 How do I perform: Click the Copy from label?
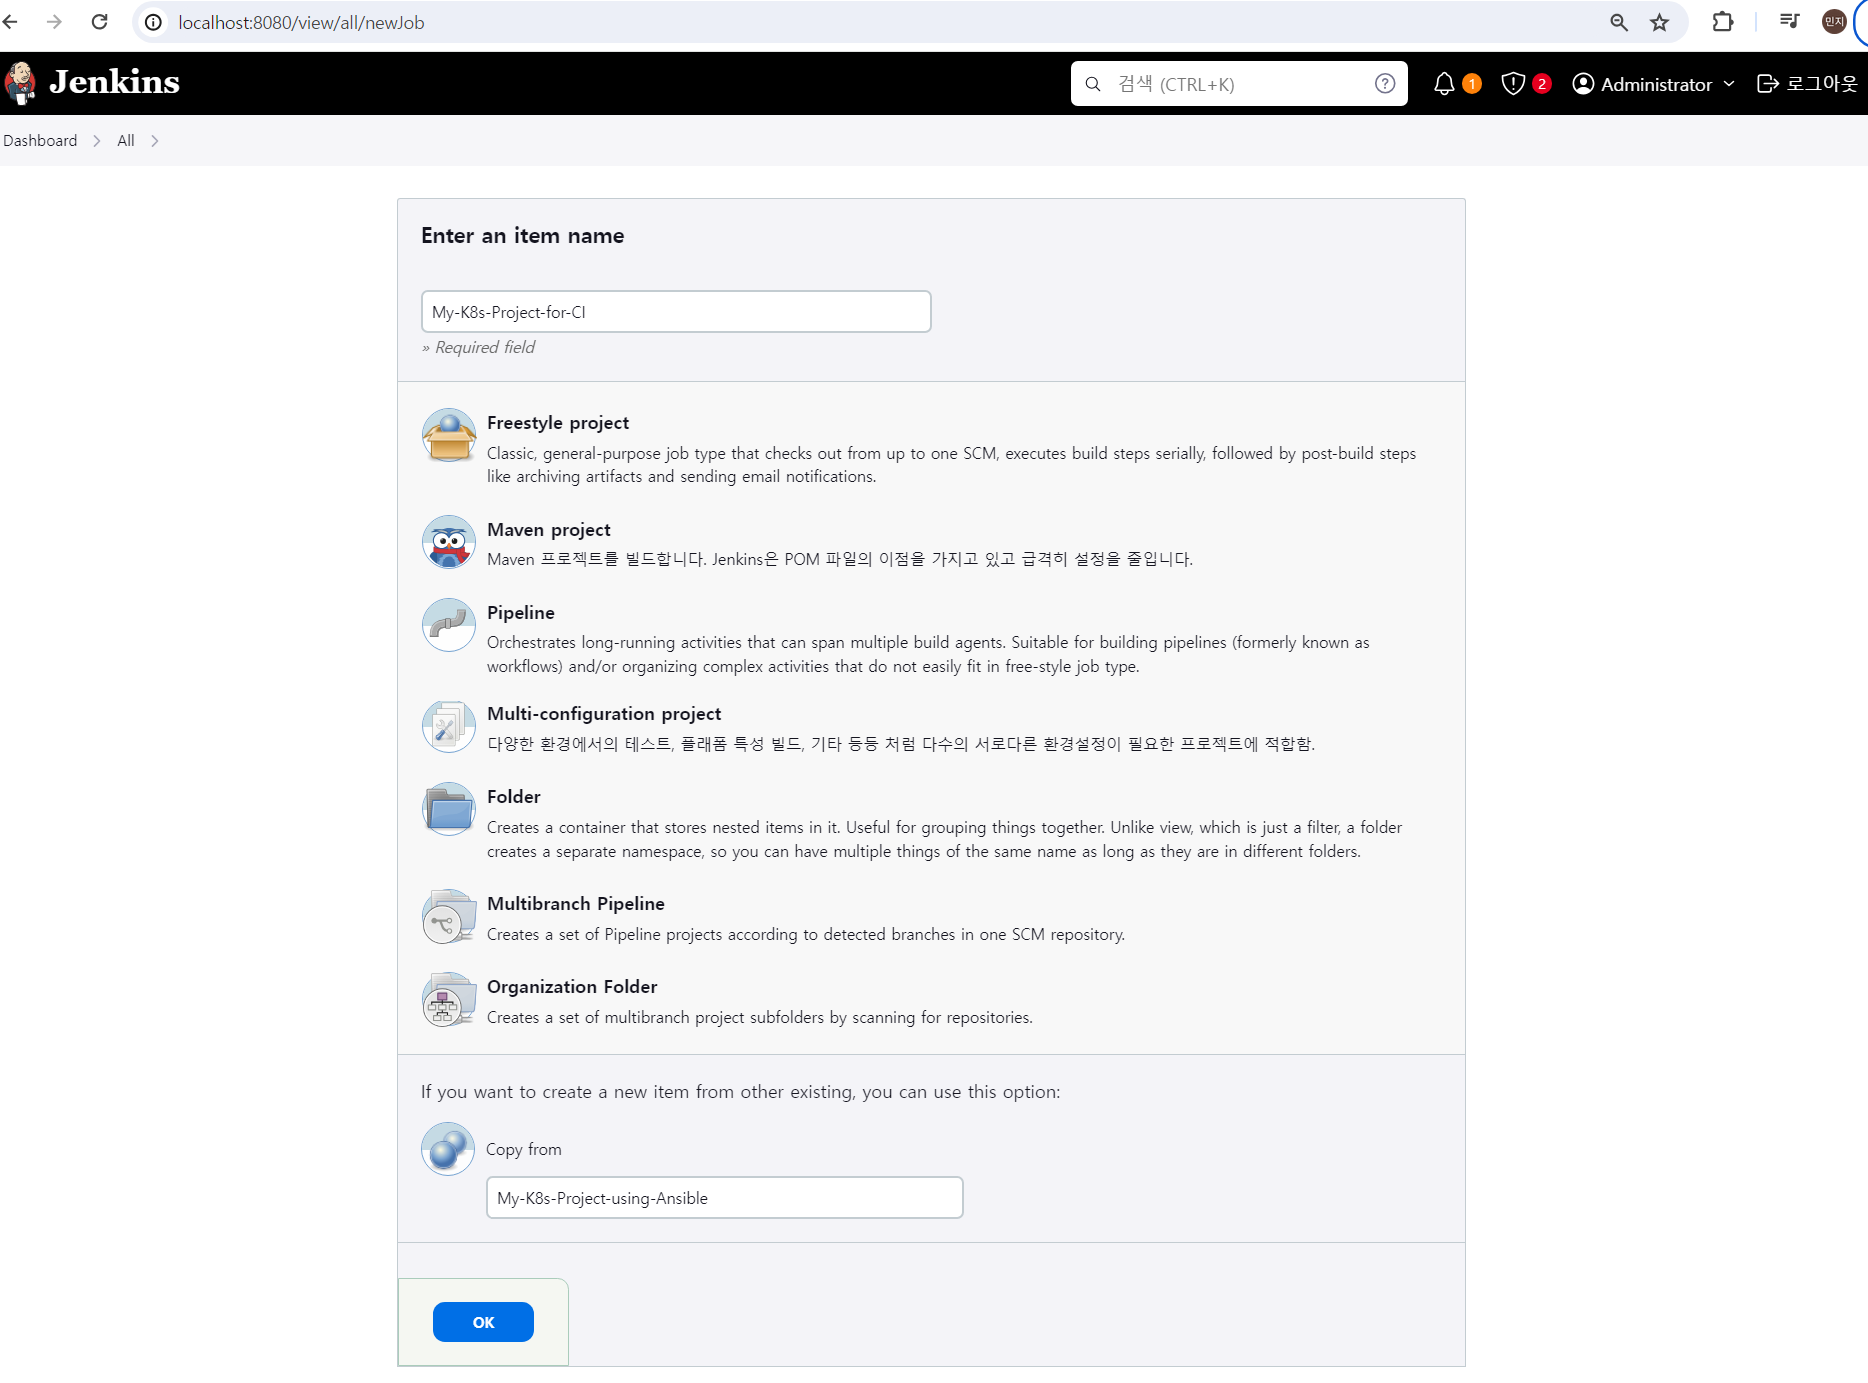524,1150
